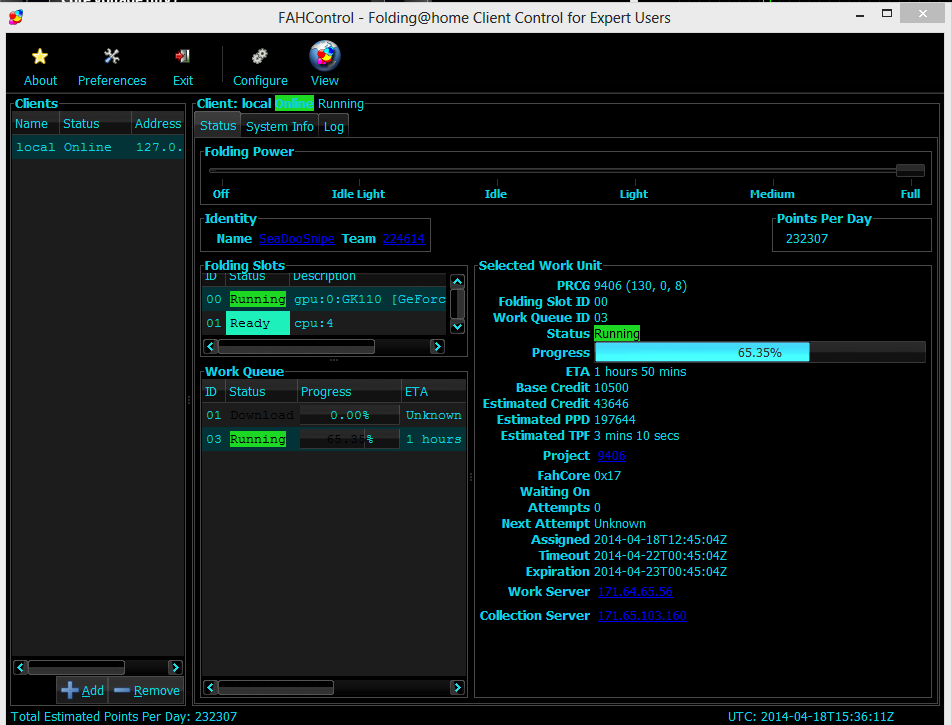Click Estimated PPD value 197644
This screenshot has width=952, height=725.
(x=614, y=420)
